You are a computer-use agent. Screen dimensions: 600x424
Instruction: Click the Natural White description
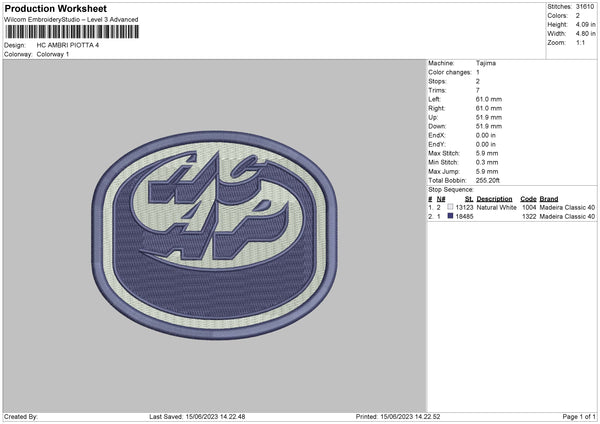497,207
